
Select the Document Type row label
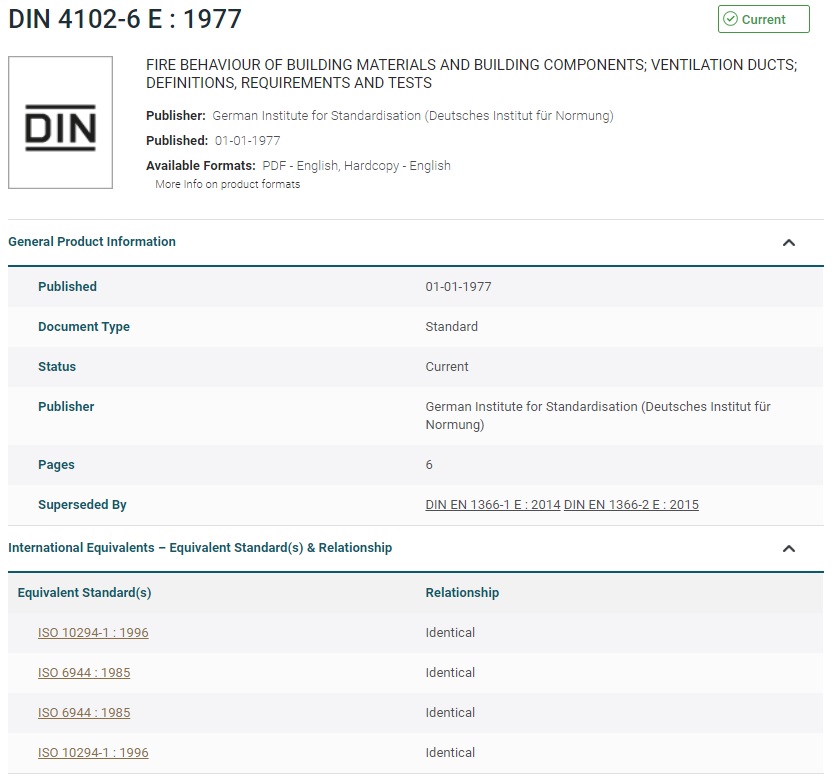point(84,327)
